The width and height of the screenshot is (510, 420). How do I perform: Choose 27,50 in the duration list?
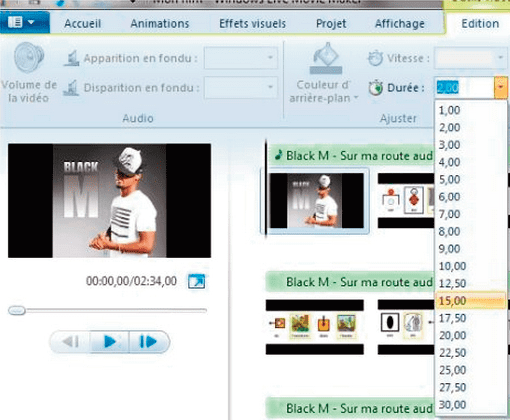[x=471, y=387]
